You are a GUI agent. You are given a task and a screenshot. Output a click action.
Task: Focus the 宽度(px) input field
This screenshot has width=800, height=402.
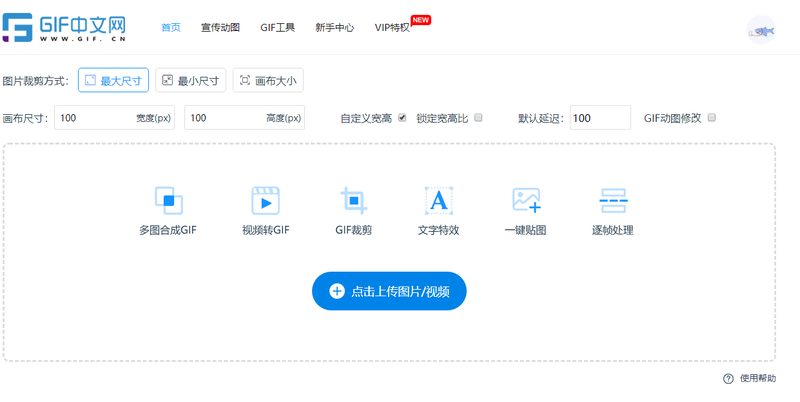point(114,117)
